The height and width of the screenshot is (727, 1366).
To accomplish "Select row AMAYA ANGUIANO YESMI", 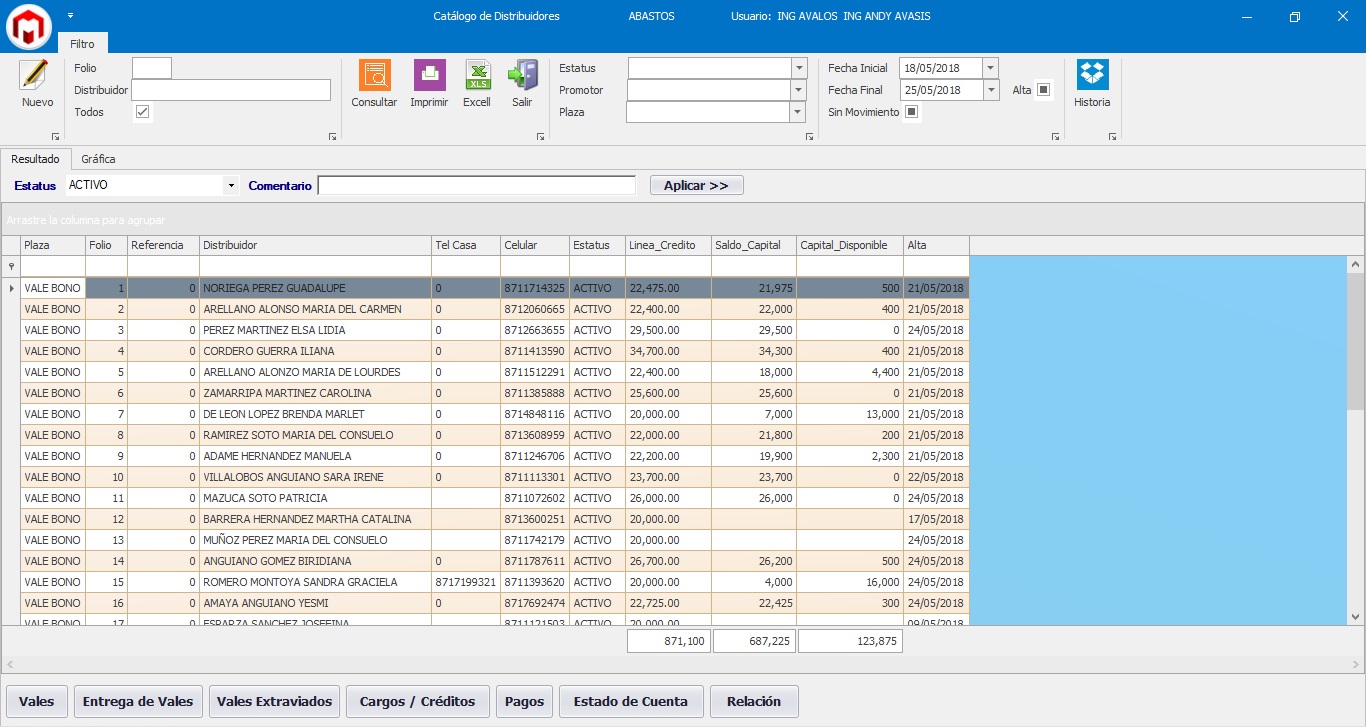I will pyautogui.click(x=495, y=603).
